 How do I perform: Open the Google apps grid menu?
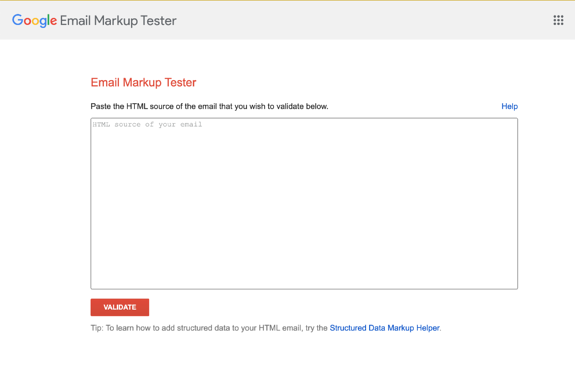point(558,20)
